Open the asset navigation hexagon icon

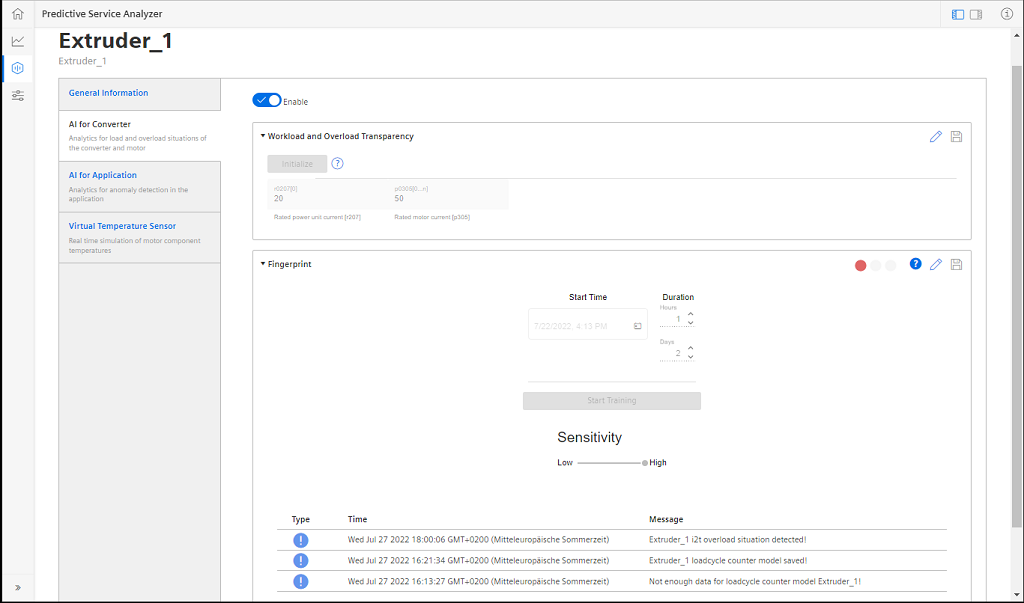[x=17, y=68]
